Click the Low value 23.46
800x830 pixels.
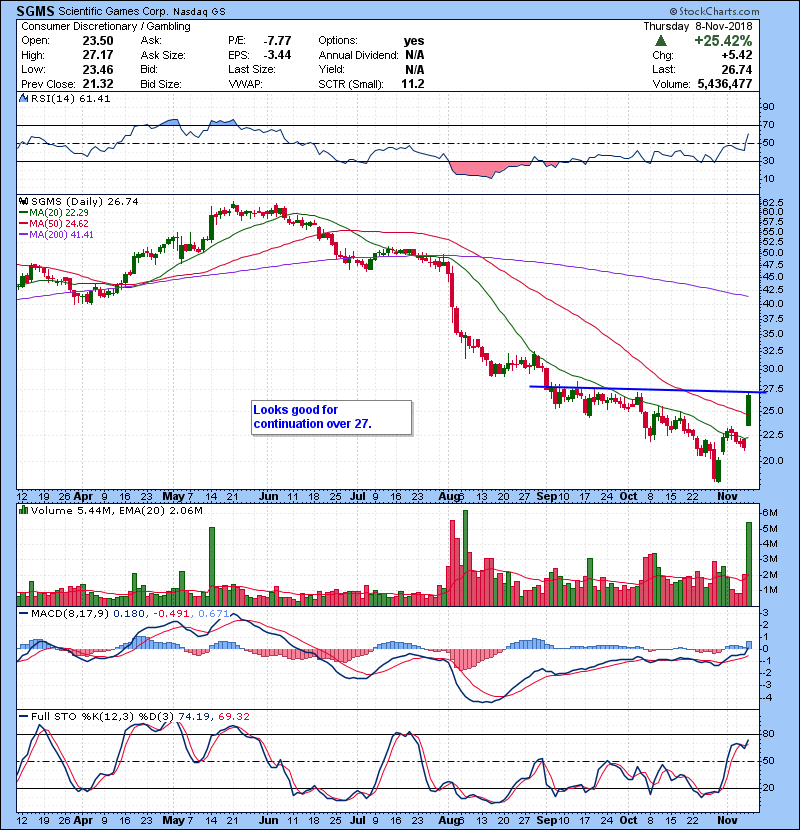(98, 69)
